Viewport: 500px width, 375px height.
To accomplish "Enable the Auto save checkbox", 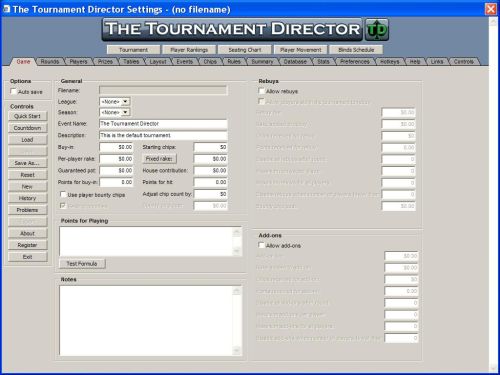I will [13, 91].
